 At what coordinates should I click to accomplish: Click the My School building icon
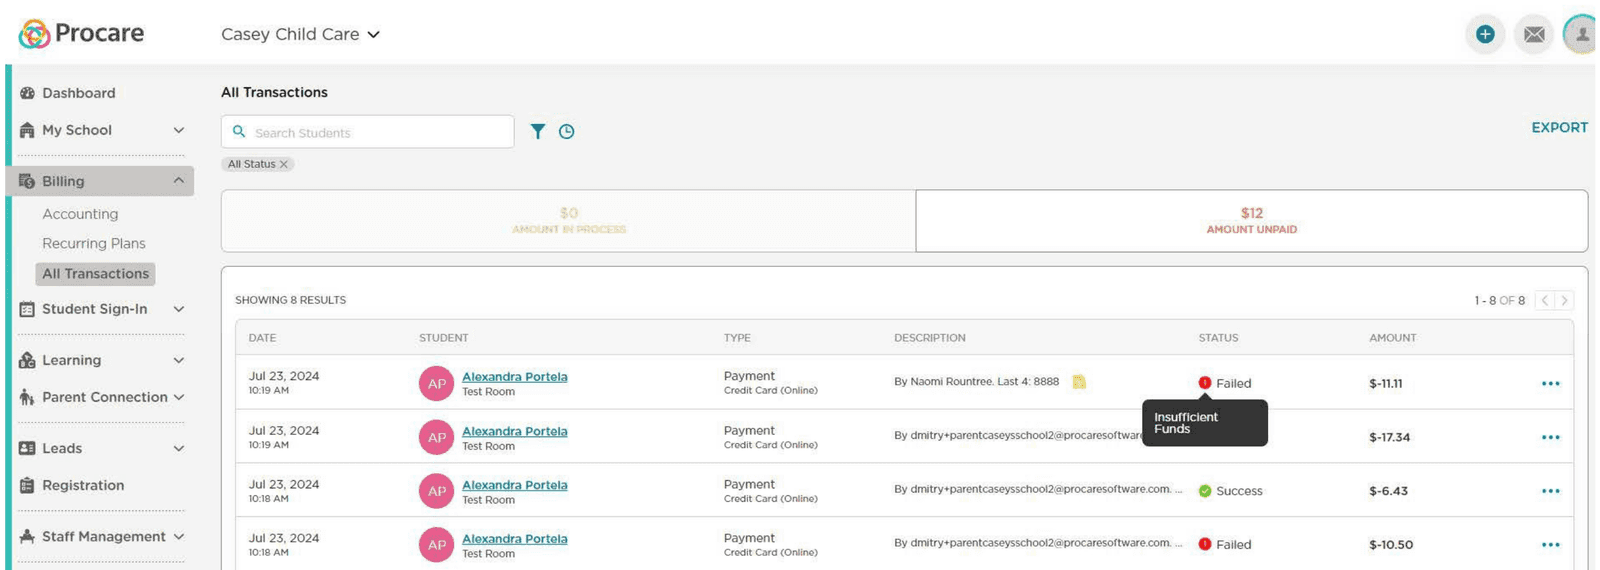click(27, 130)
